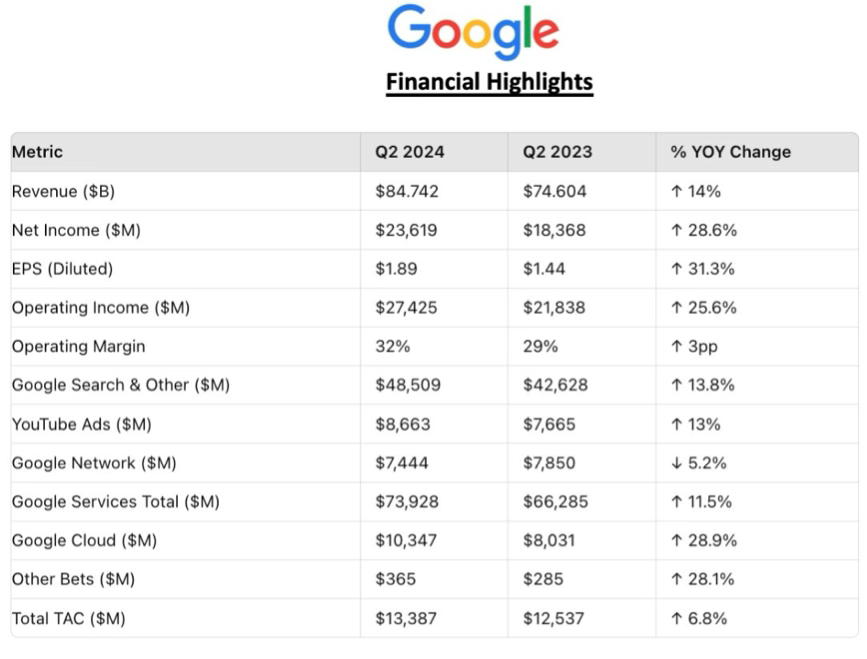The image size is (867, 659).
Task: Click the Revenue ($B) row label
Action: 56,191
